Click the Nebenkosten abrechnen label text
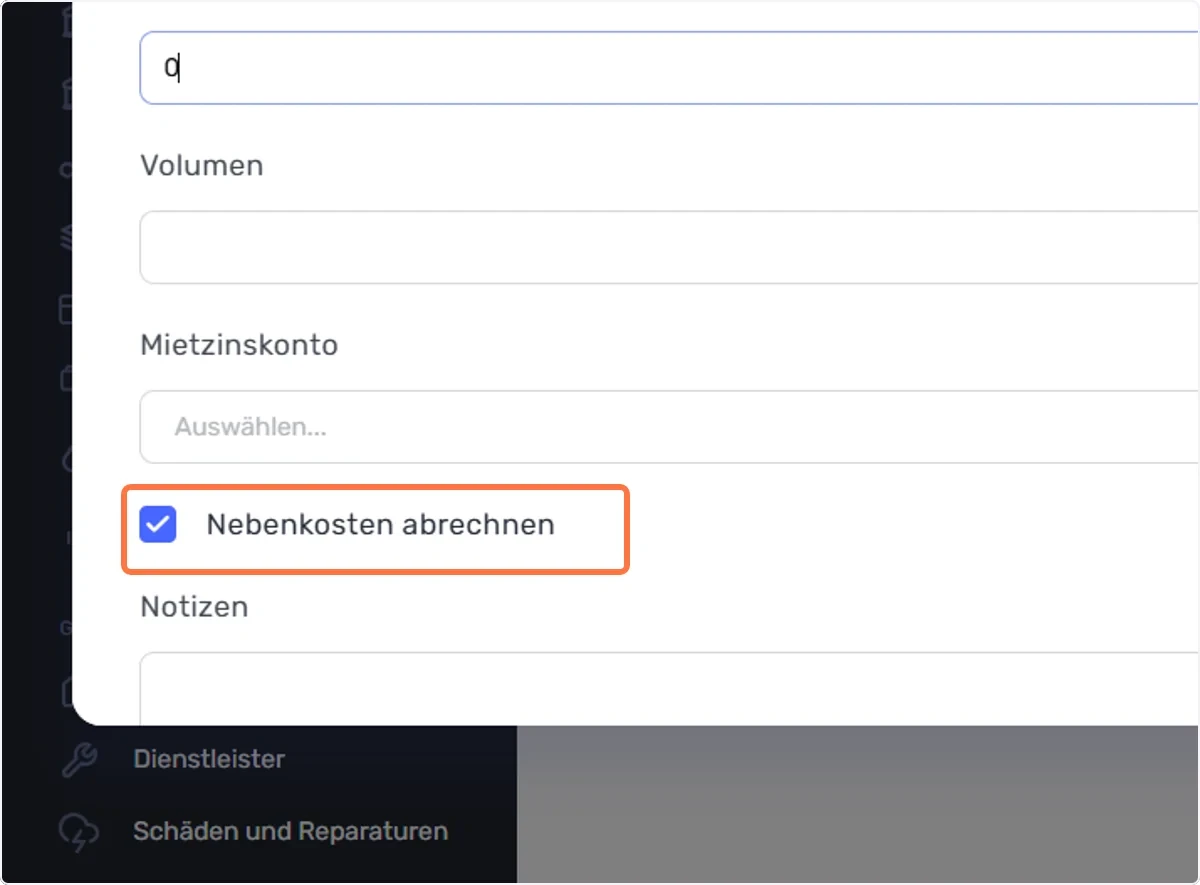1200x885 pixels. (x=380, y=524)
